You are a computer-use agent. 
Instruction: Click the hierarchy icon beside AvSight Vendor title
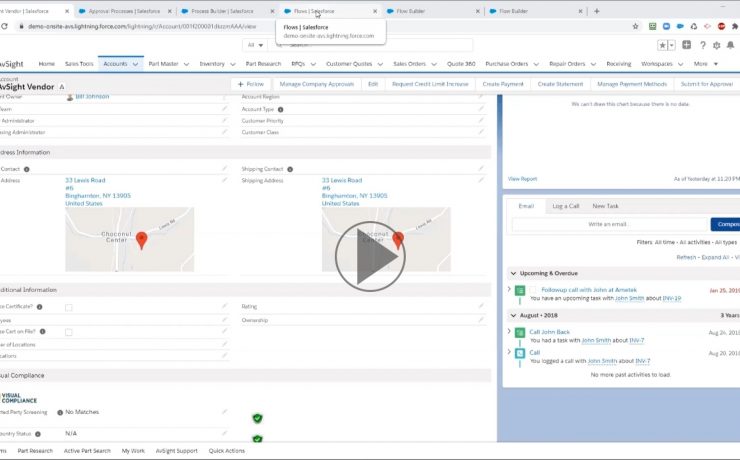(62, 87)
